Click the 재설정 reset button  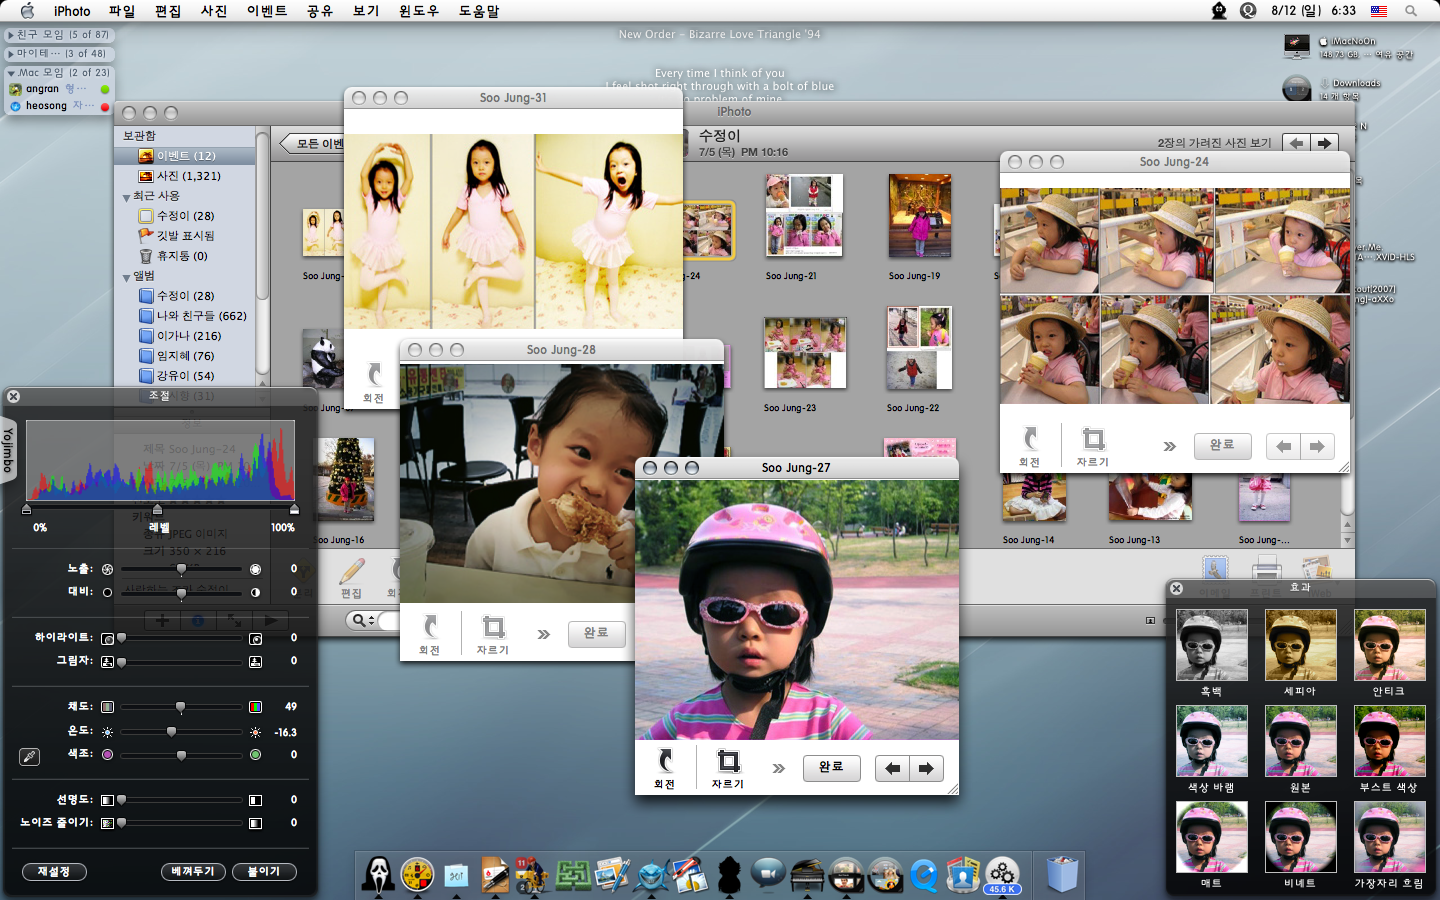(54, 872)
